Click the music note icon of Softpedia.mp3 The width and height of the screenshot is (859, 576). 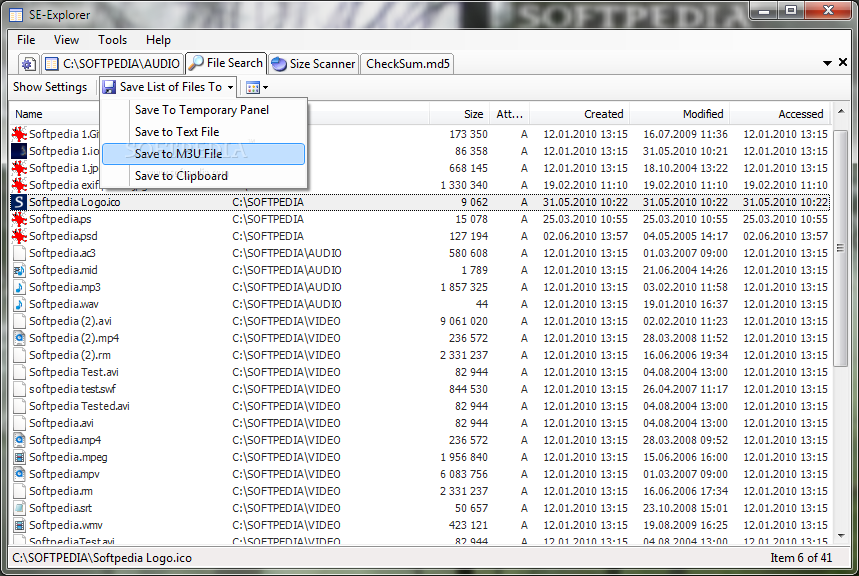(19, 287)
